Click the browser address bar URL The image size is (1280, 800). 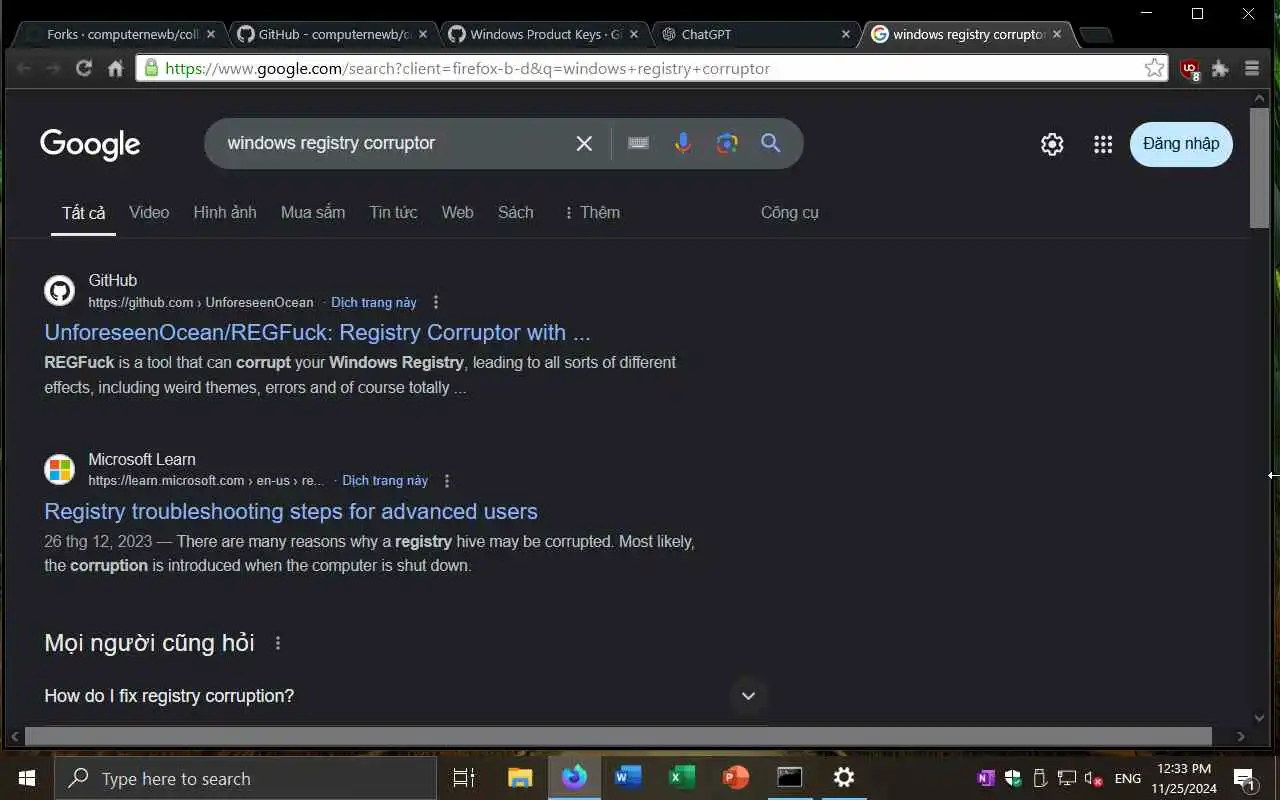(x=467, y=68)
